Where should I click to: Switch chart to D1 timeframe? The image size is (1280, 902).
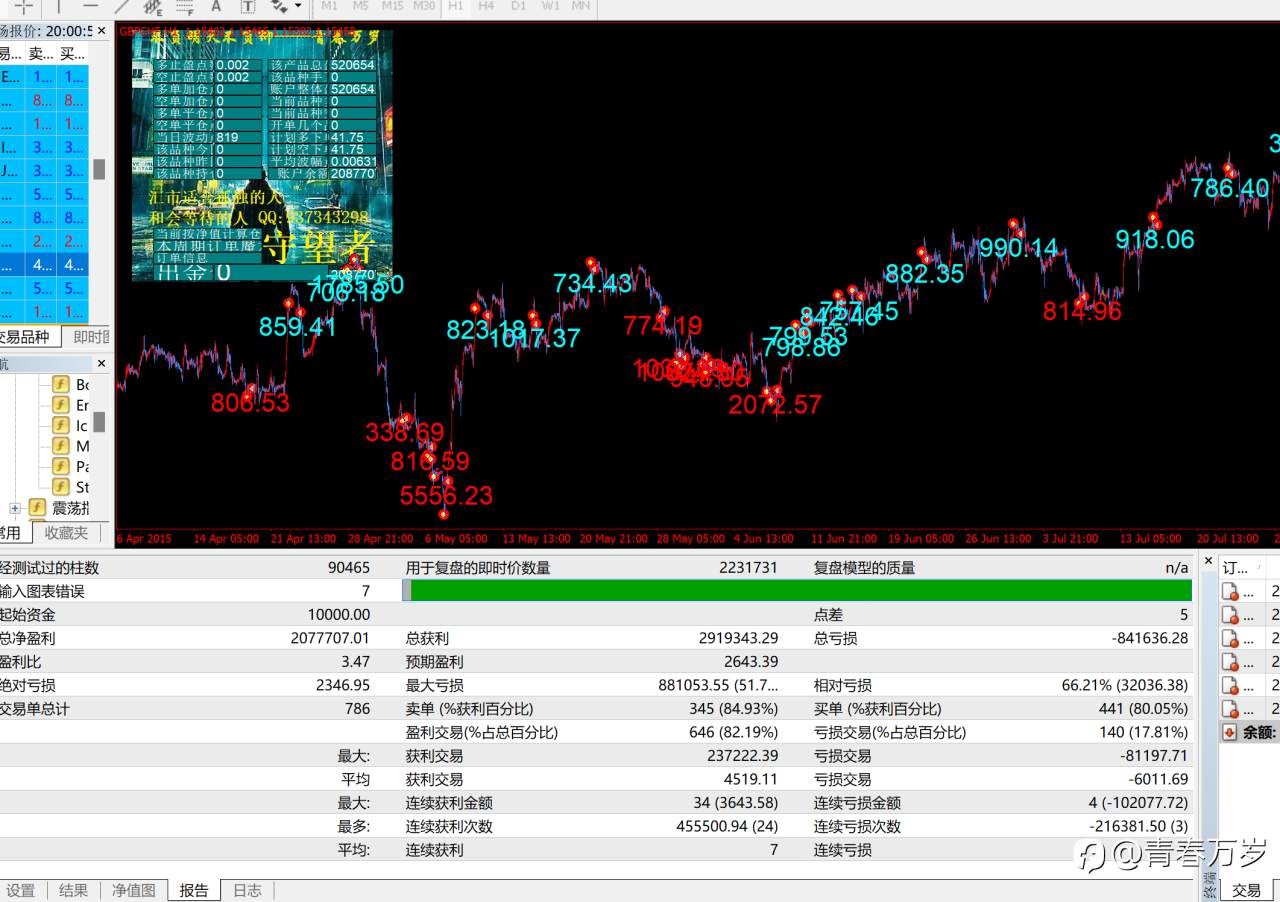[518, 6]
